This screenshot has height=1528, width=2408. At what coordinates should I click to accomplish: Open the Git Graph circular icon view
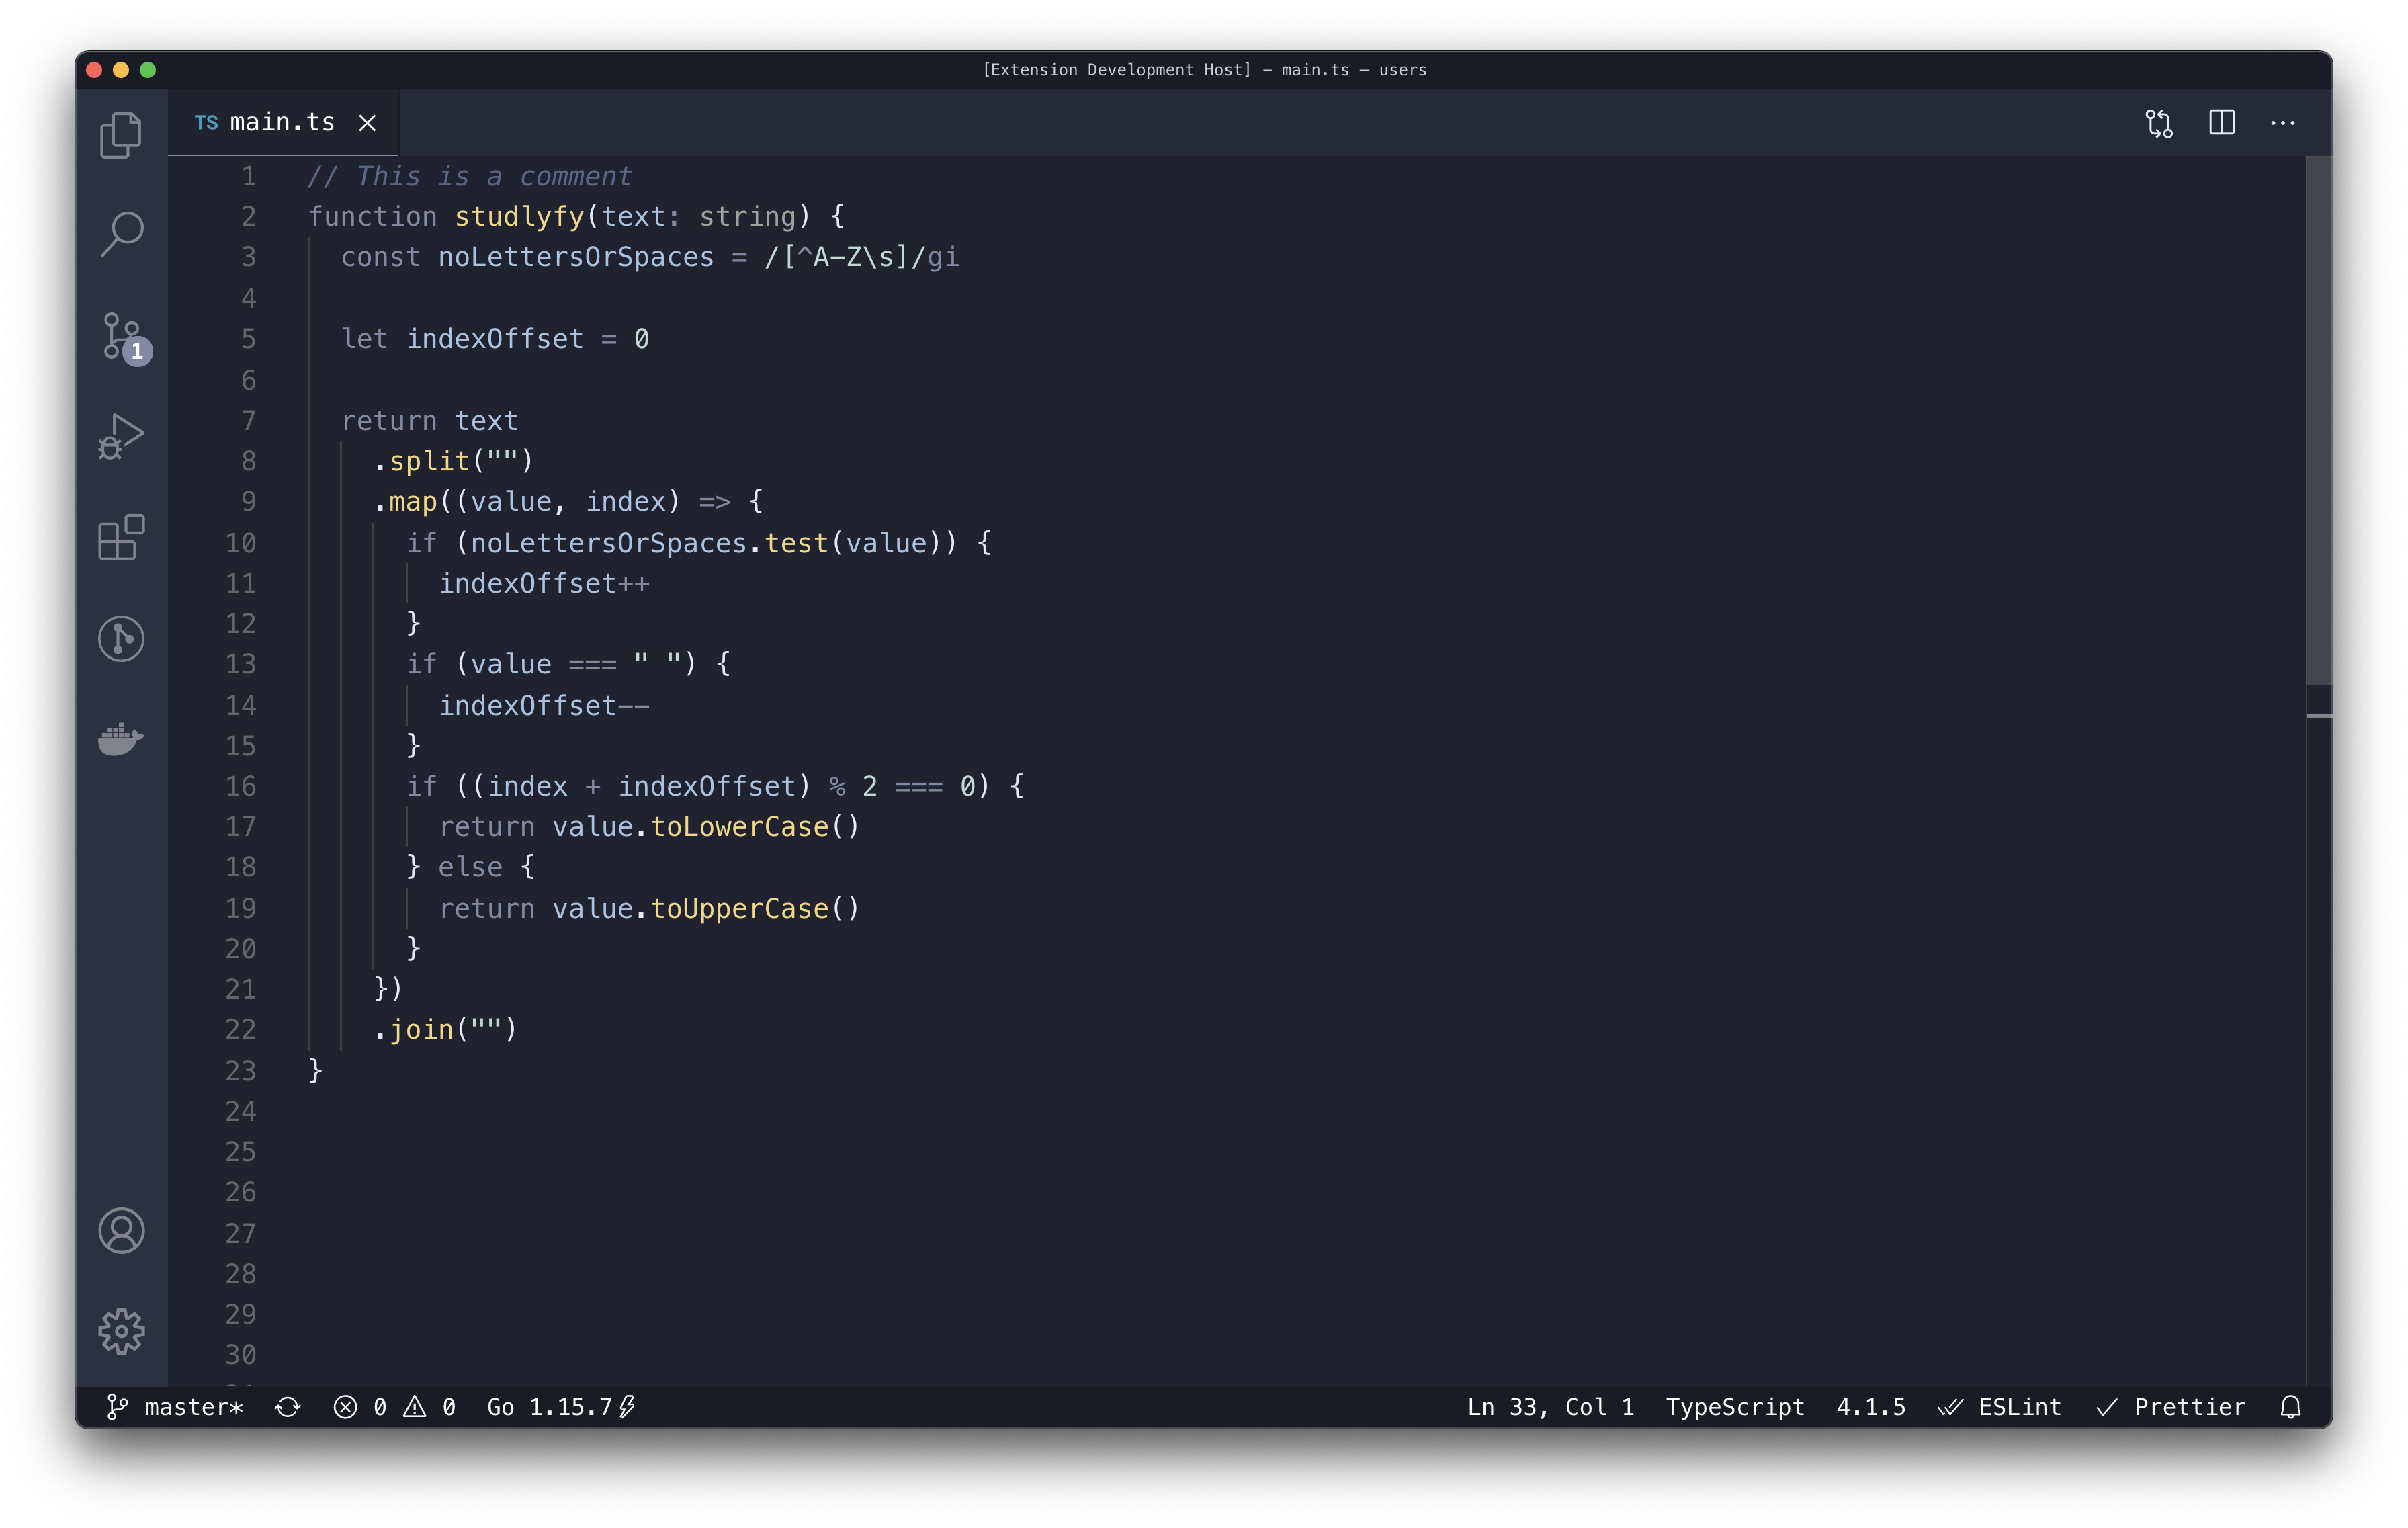[x=121, y=639]
